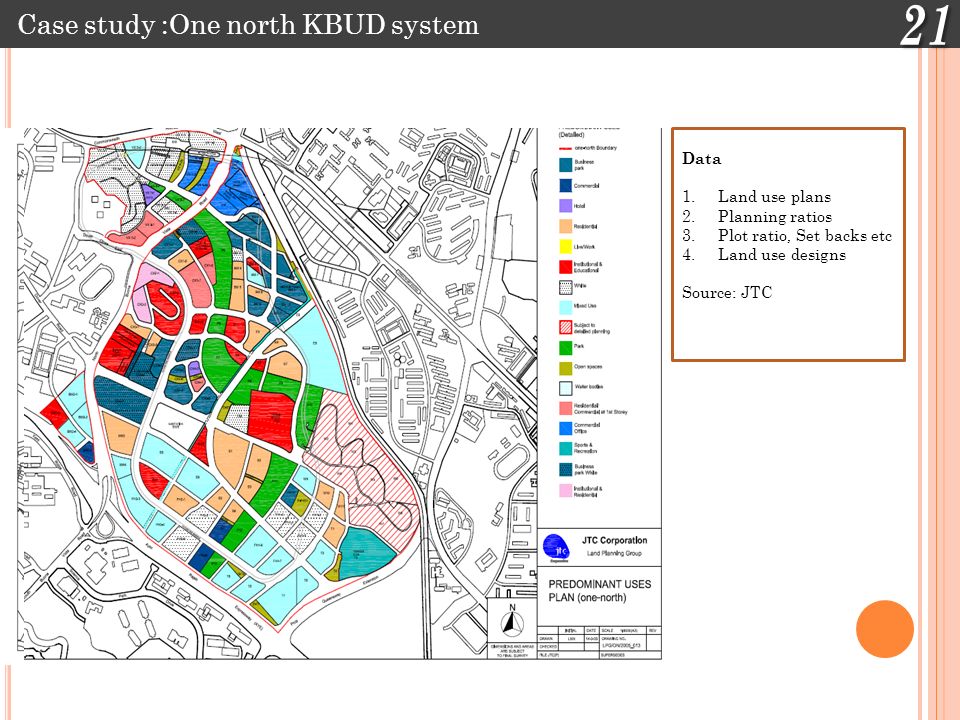Screen dimensions: 960x720
Task: Select the Business park legend swatch
Action: coord(565,165)
